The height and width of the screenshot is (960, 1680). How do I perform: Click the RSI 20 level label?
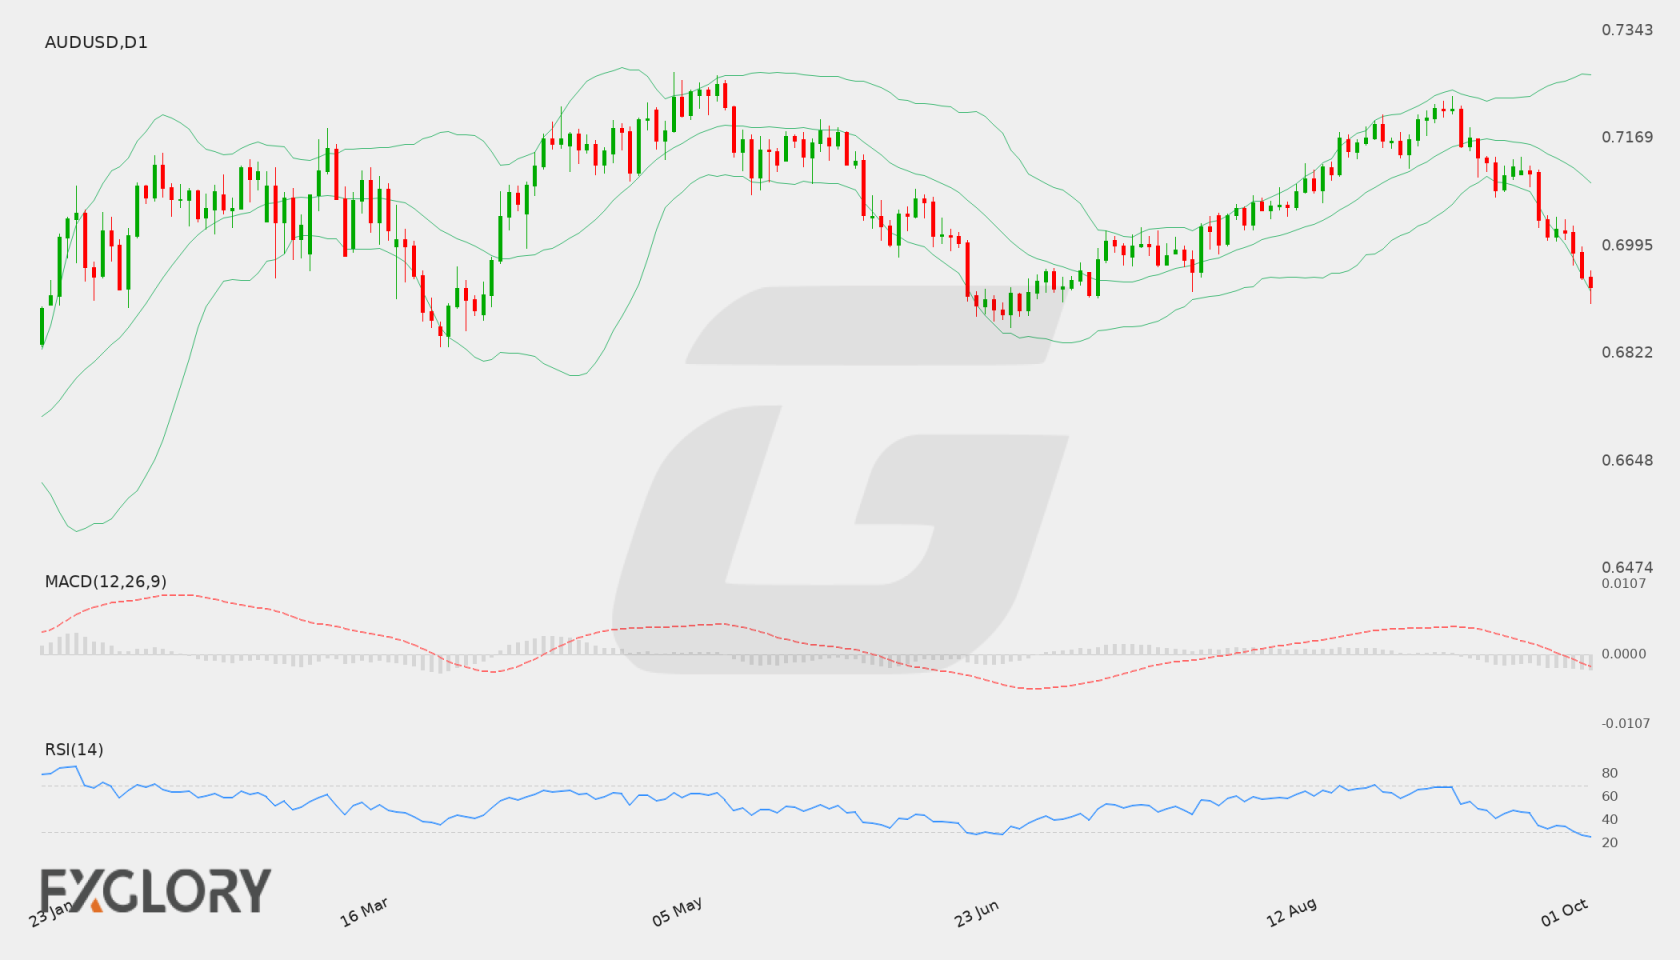click(x=1610, y=842)
